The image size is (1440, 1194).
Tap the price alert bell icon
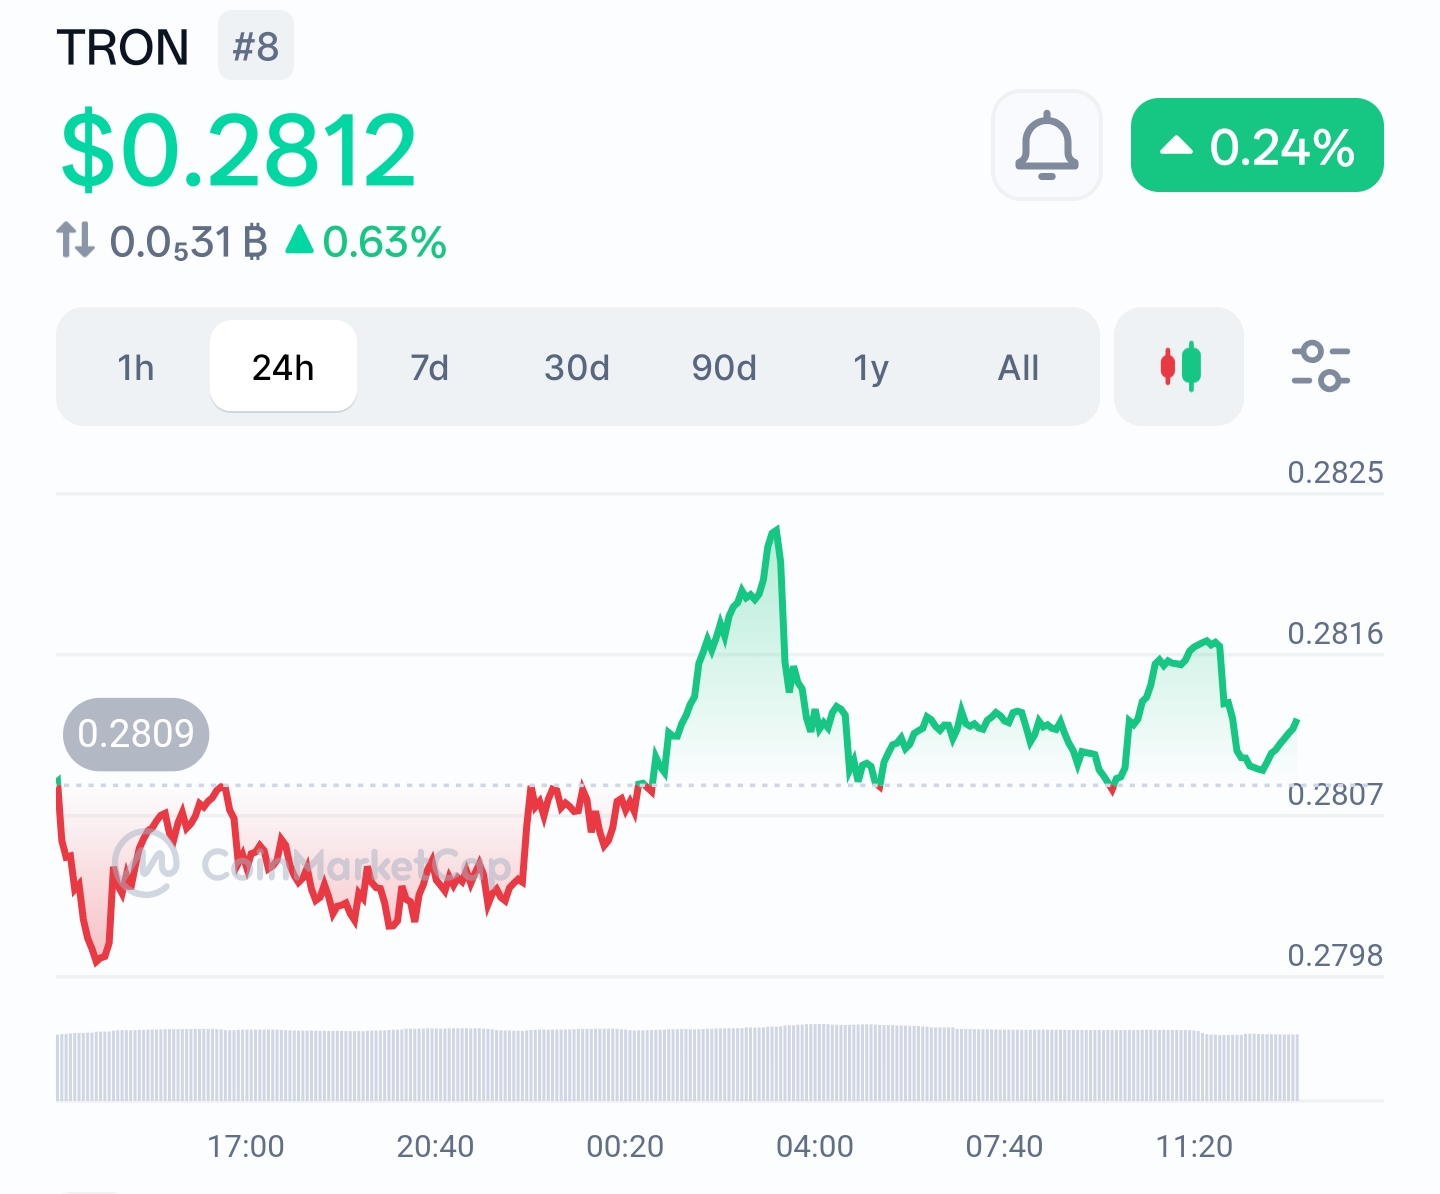(x=1046, y=146)
